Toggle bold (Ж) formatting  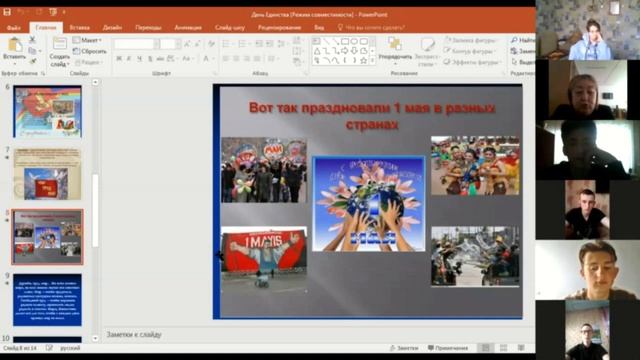point(119,59)
